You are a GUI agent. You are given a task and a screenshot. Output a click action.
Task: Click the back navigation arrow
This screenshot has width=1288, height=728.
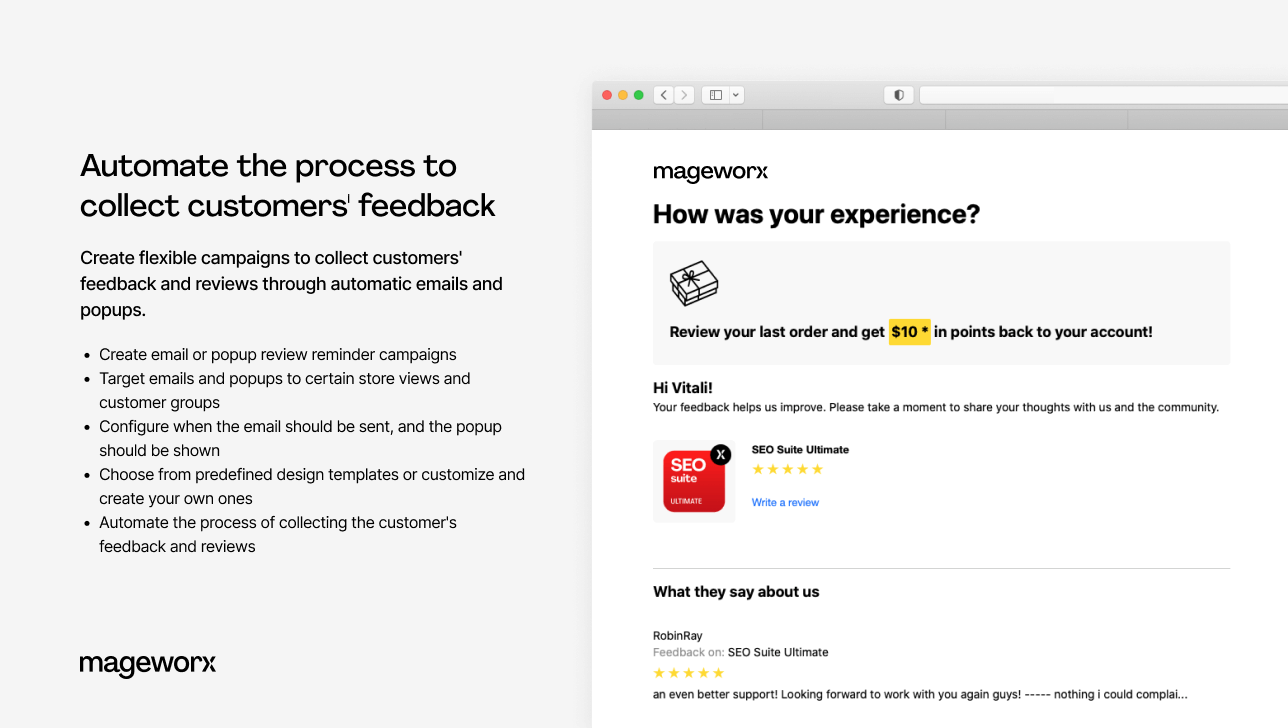(x=663, y=94)
